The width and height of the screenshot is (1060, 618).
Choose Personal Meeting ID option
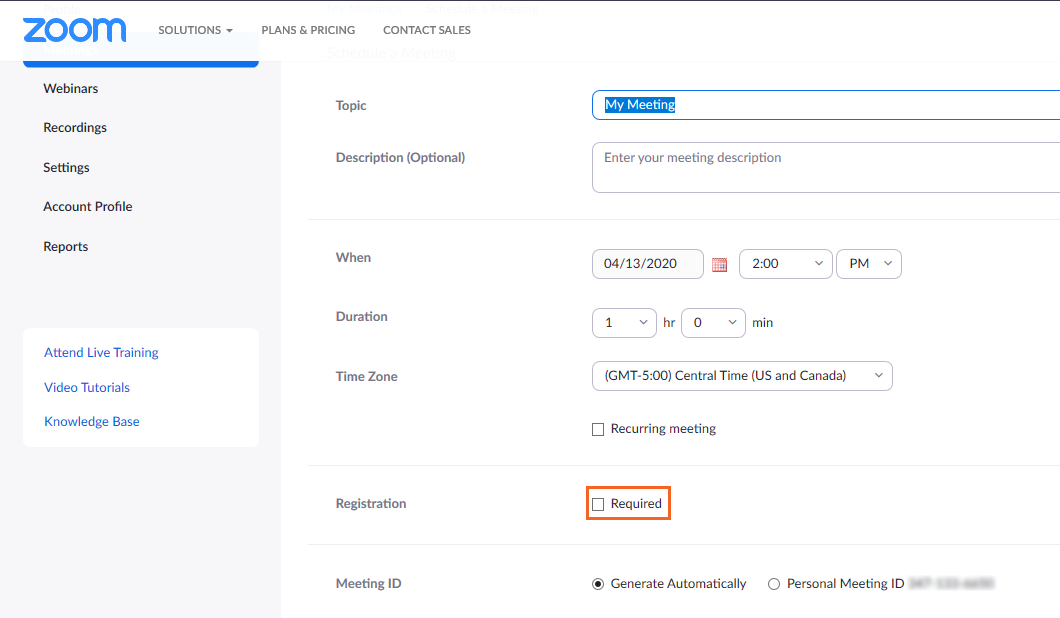(774, 583)
